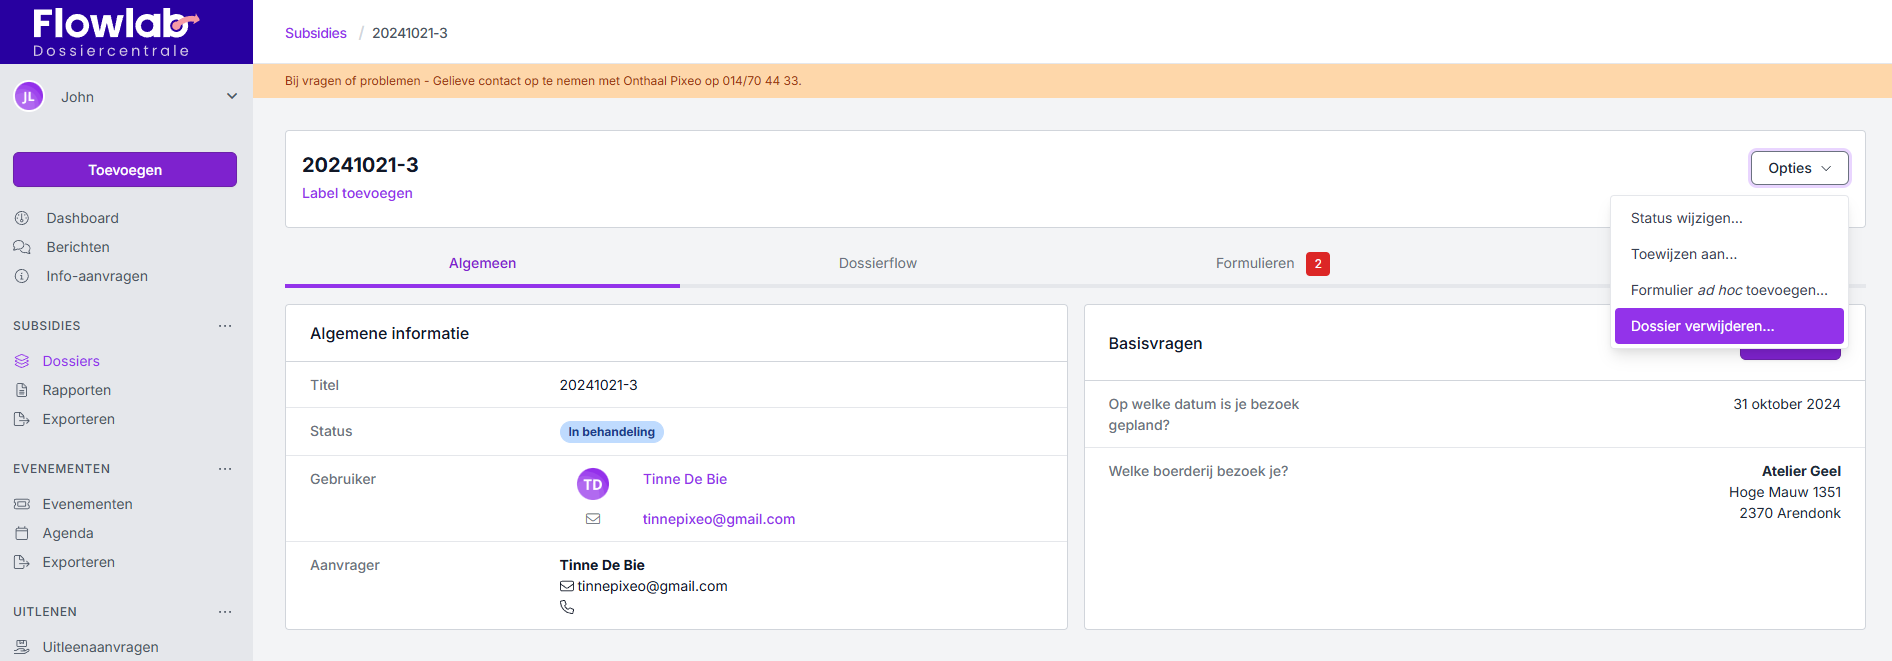Image resolution: width=1892 pixels, height=661 pixels.
Task: Expand the John user menu chevron
Action: pyautogui.click(x=232, y=97)
